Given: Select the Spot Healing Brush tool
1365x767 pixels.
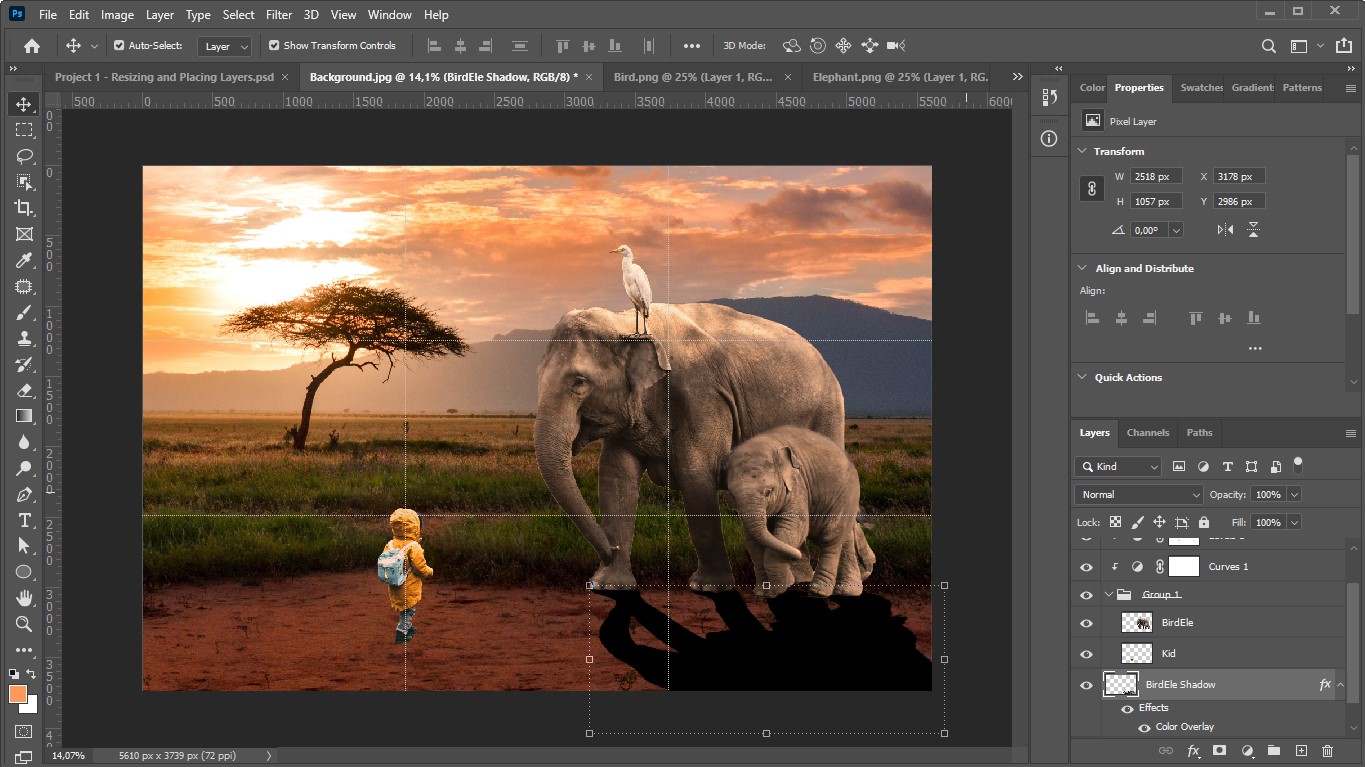Looking at the screenshot, I should tap(24, 286).
